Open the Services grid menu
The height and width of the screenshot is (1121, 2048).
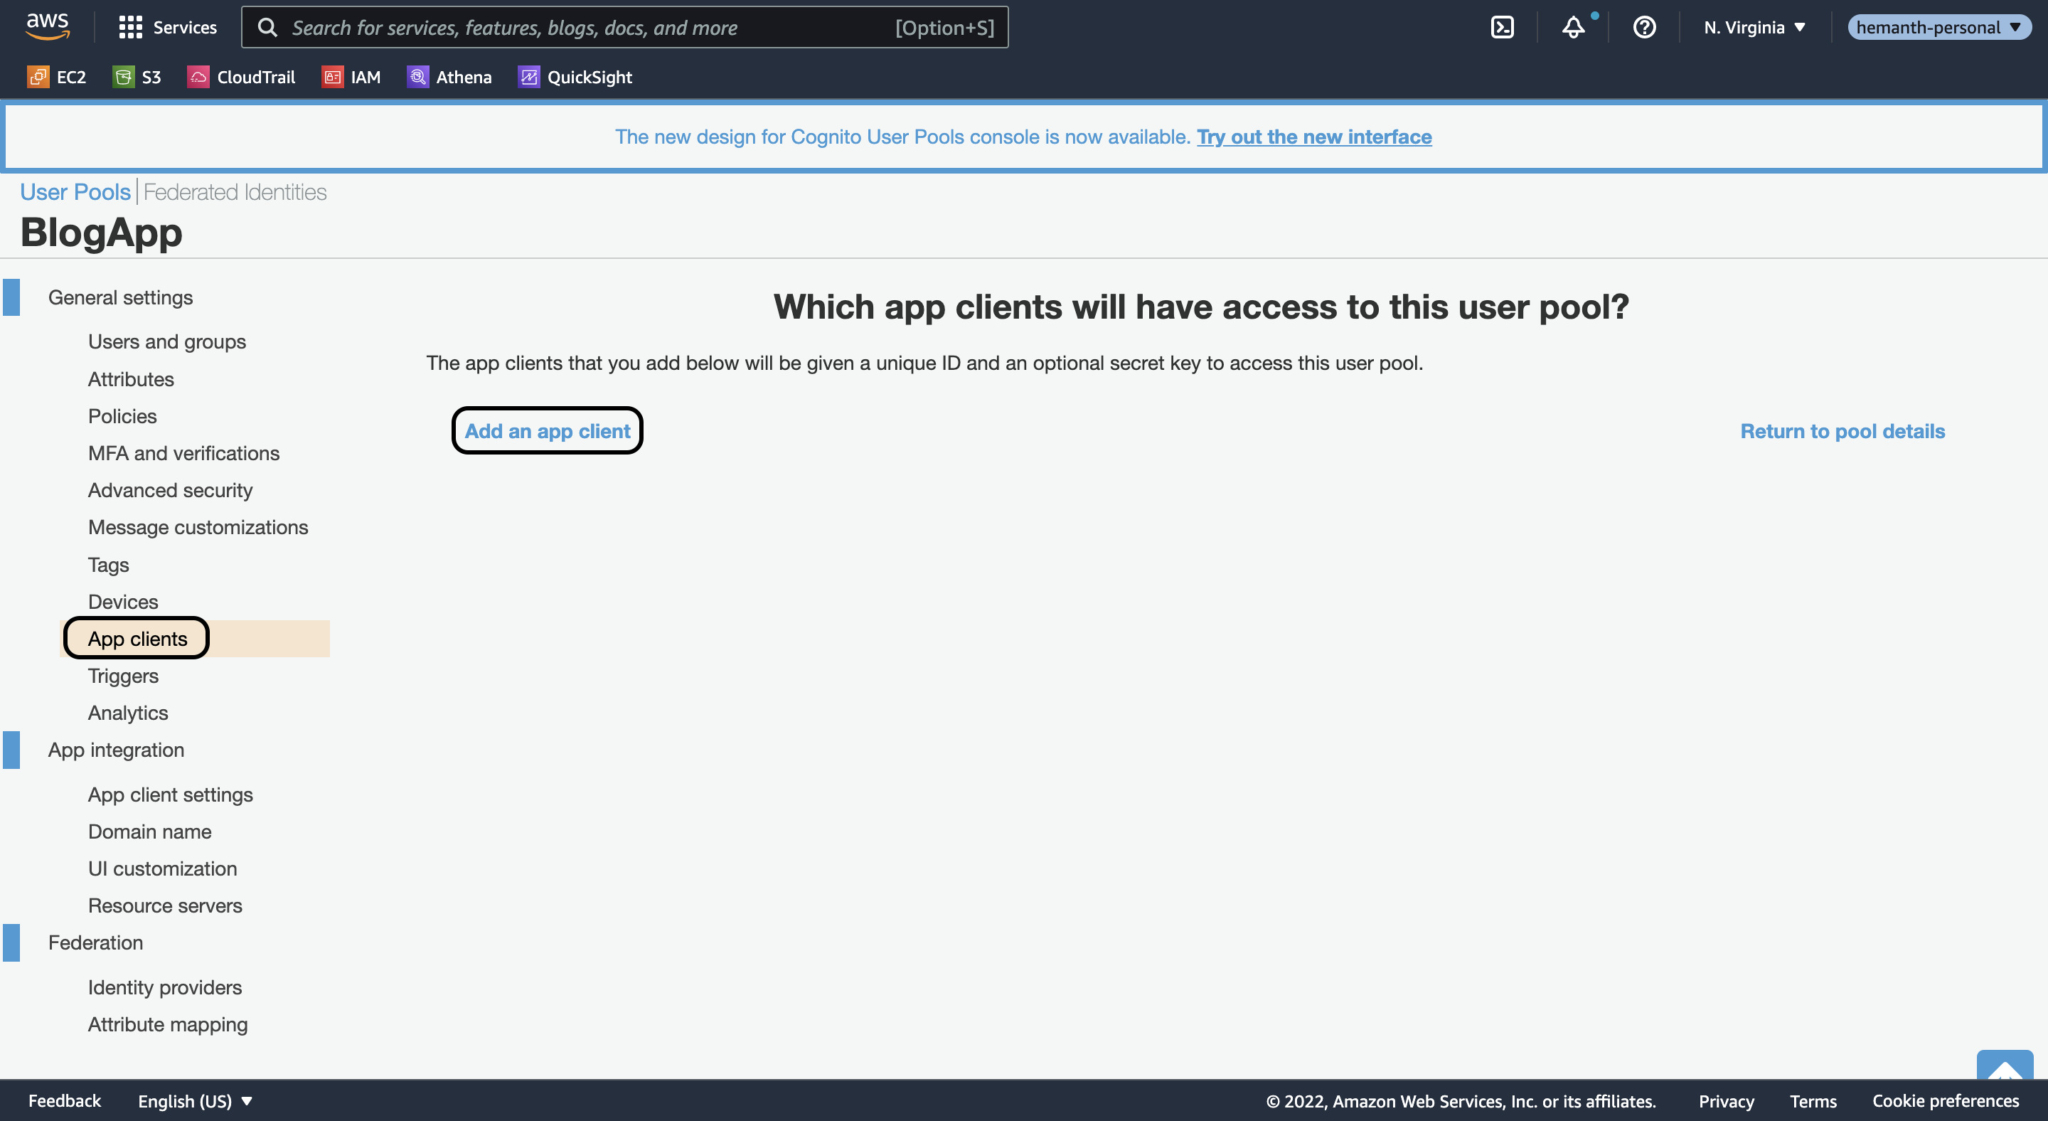(x=167, y=27)
